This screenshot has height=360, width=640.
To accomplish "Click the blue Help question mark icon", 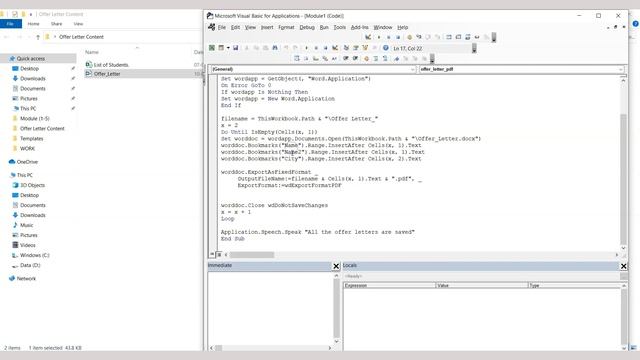I will pyautogui.click(x=385, y=48).
